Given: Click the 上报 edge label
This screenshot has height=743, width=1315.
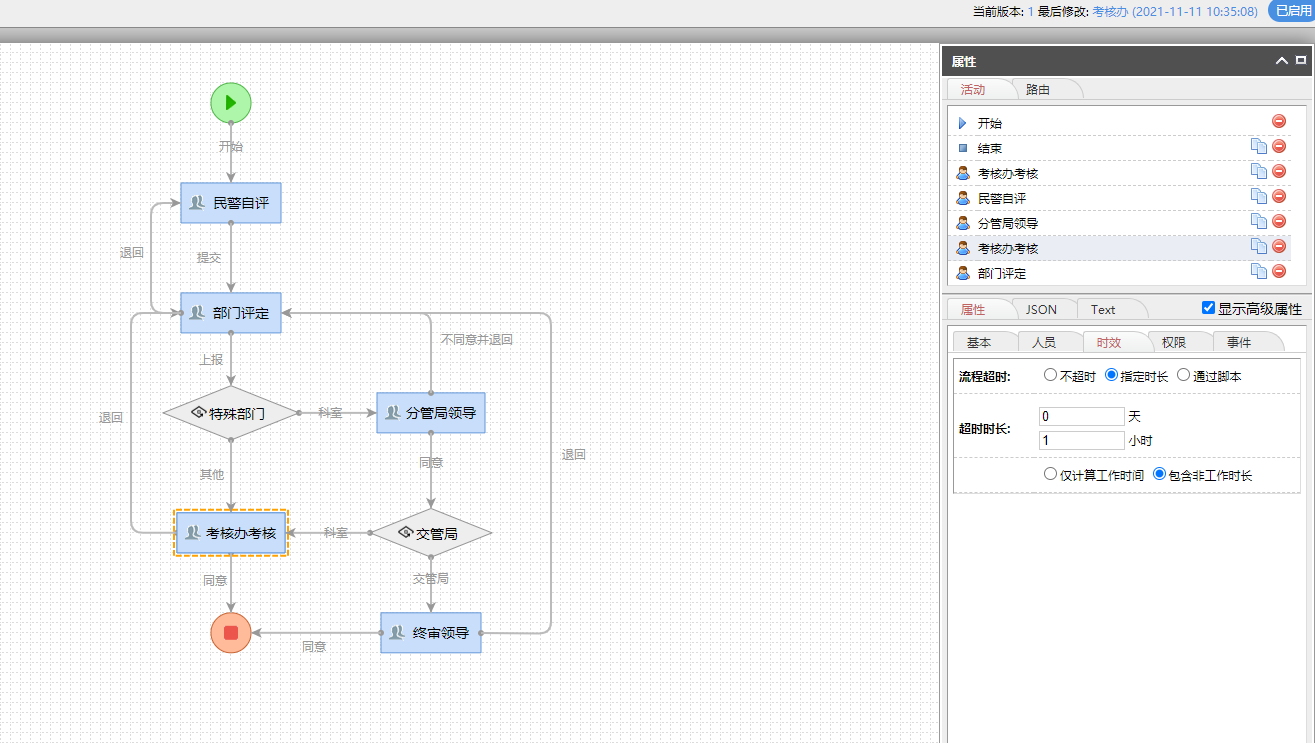Looking at the screenshot, I should pyautogui.click(x=210, y=360).
